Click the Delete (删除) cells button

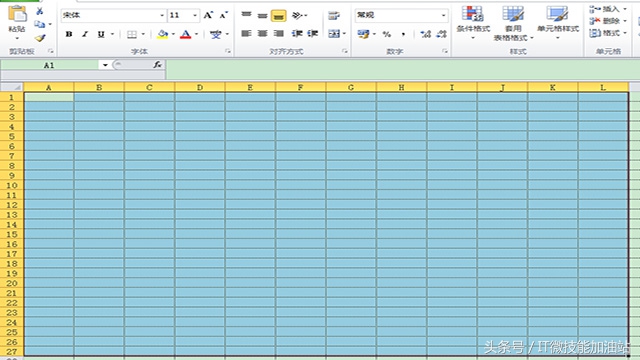point(607,21)
